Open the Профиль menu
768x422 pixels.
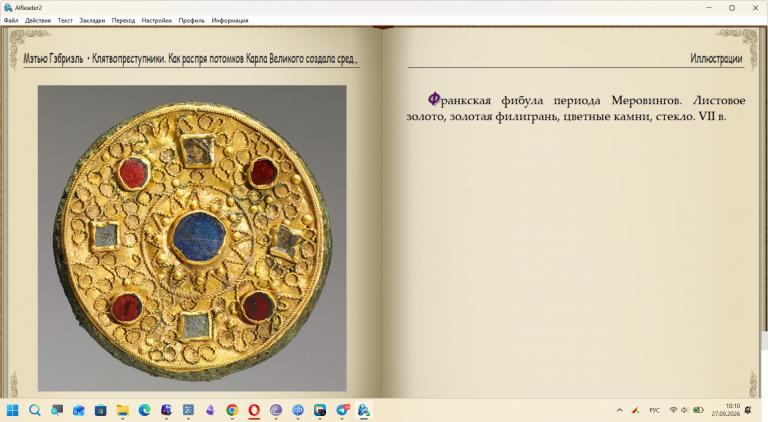192,21
